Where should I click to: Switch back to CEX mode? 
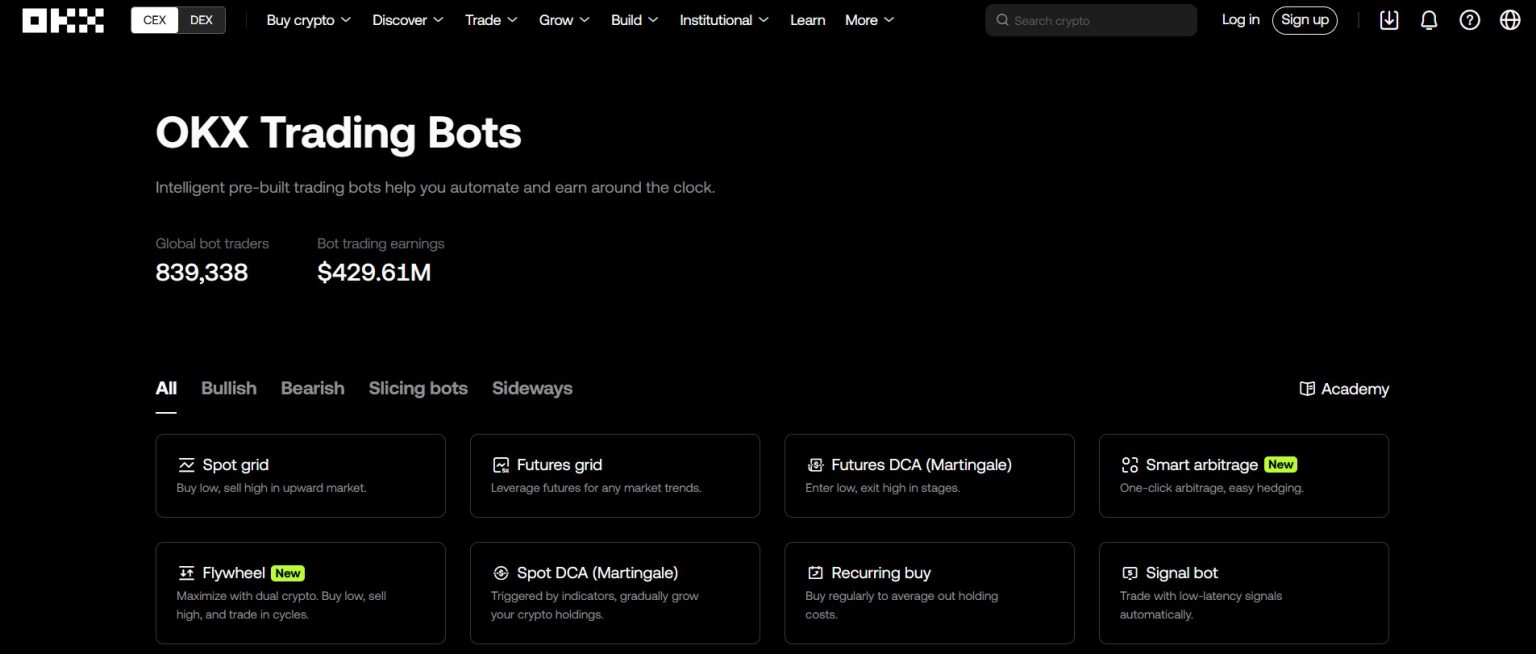pos(154,18)
